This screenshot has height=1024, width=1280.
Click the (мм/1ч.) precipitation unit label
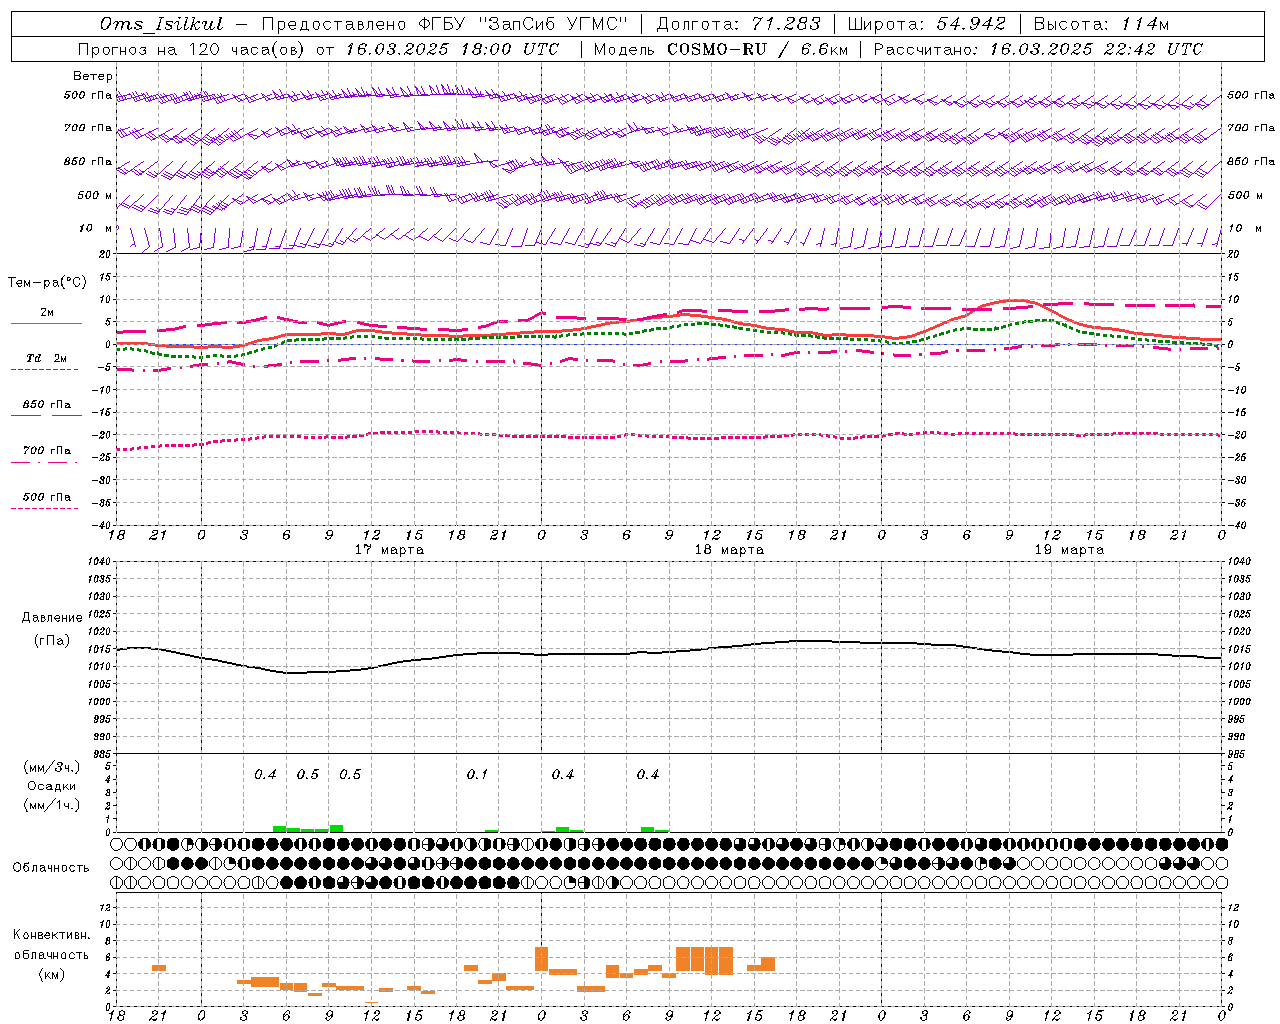(51, 805)
